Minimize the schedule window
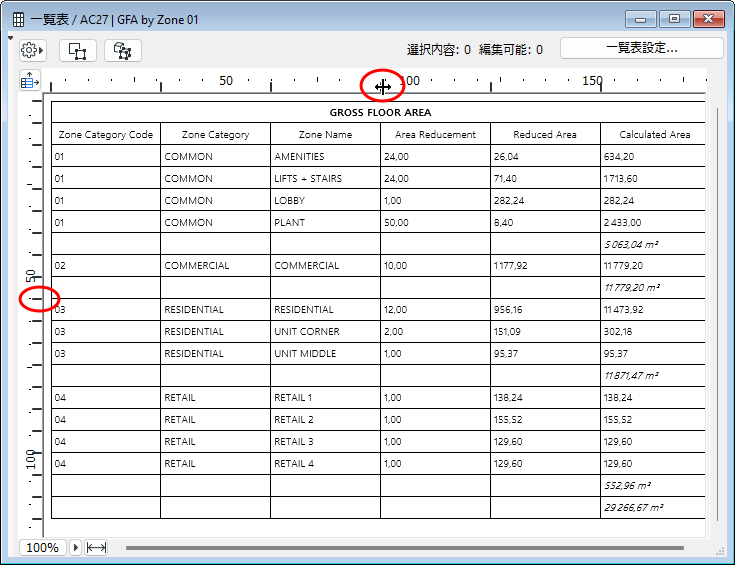 click(640, 19)
